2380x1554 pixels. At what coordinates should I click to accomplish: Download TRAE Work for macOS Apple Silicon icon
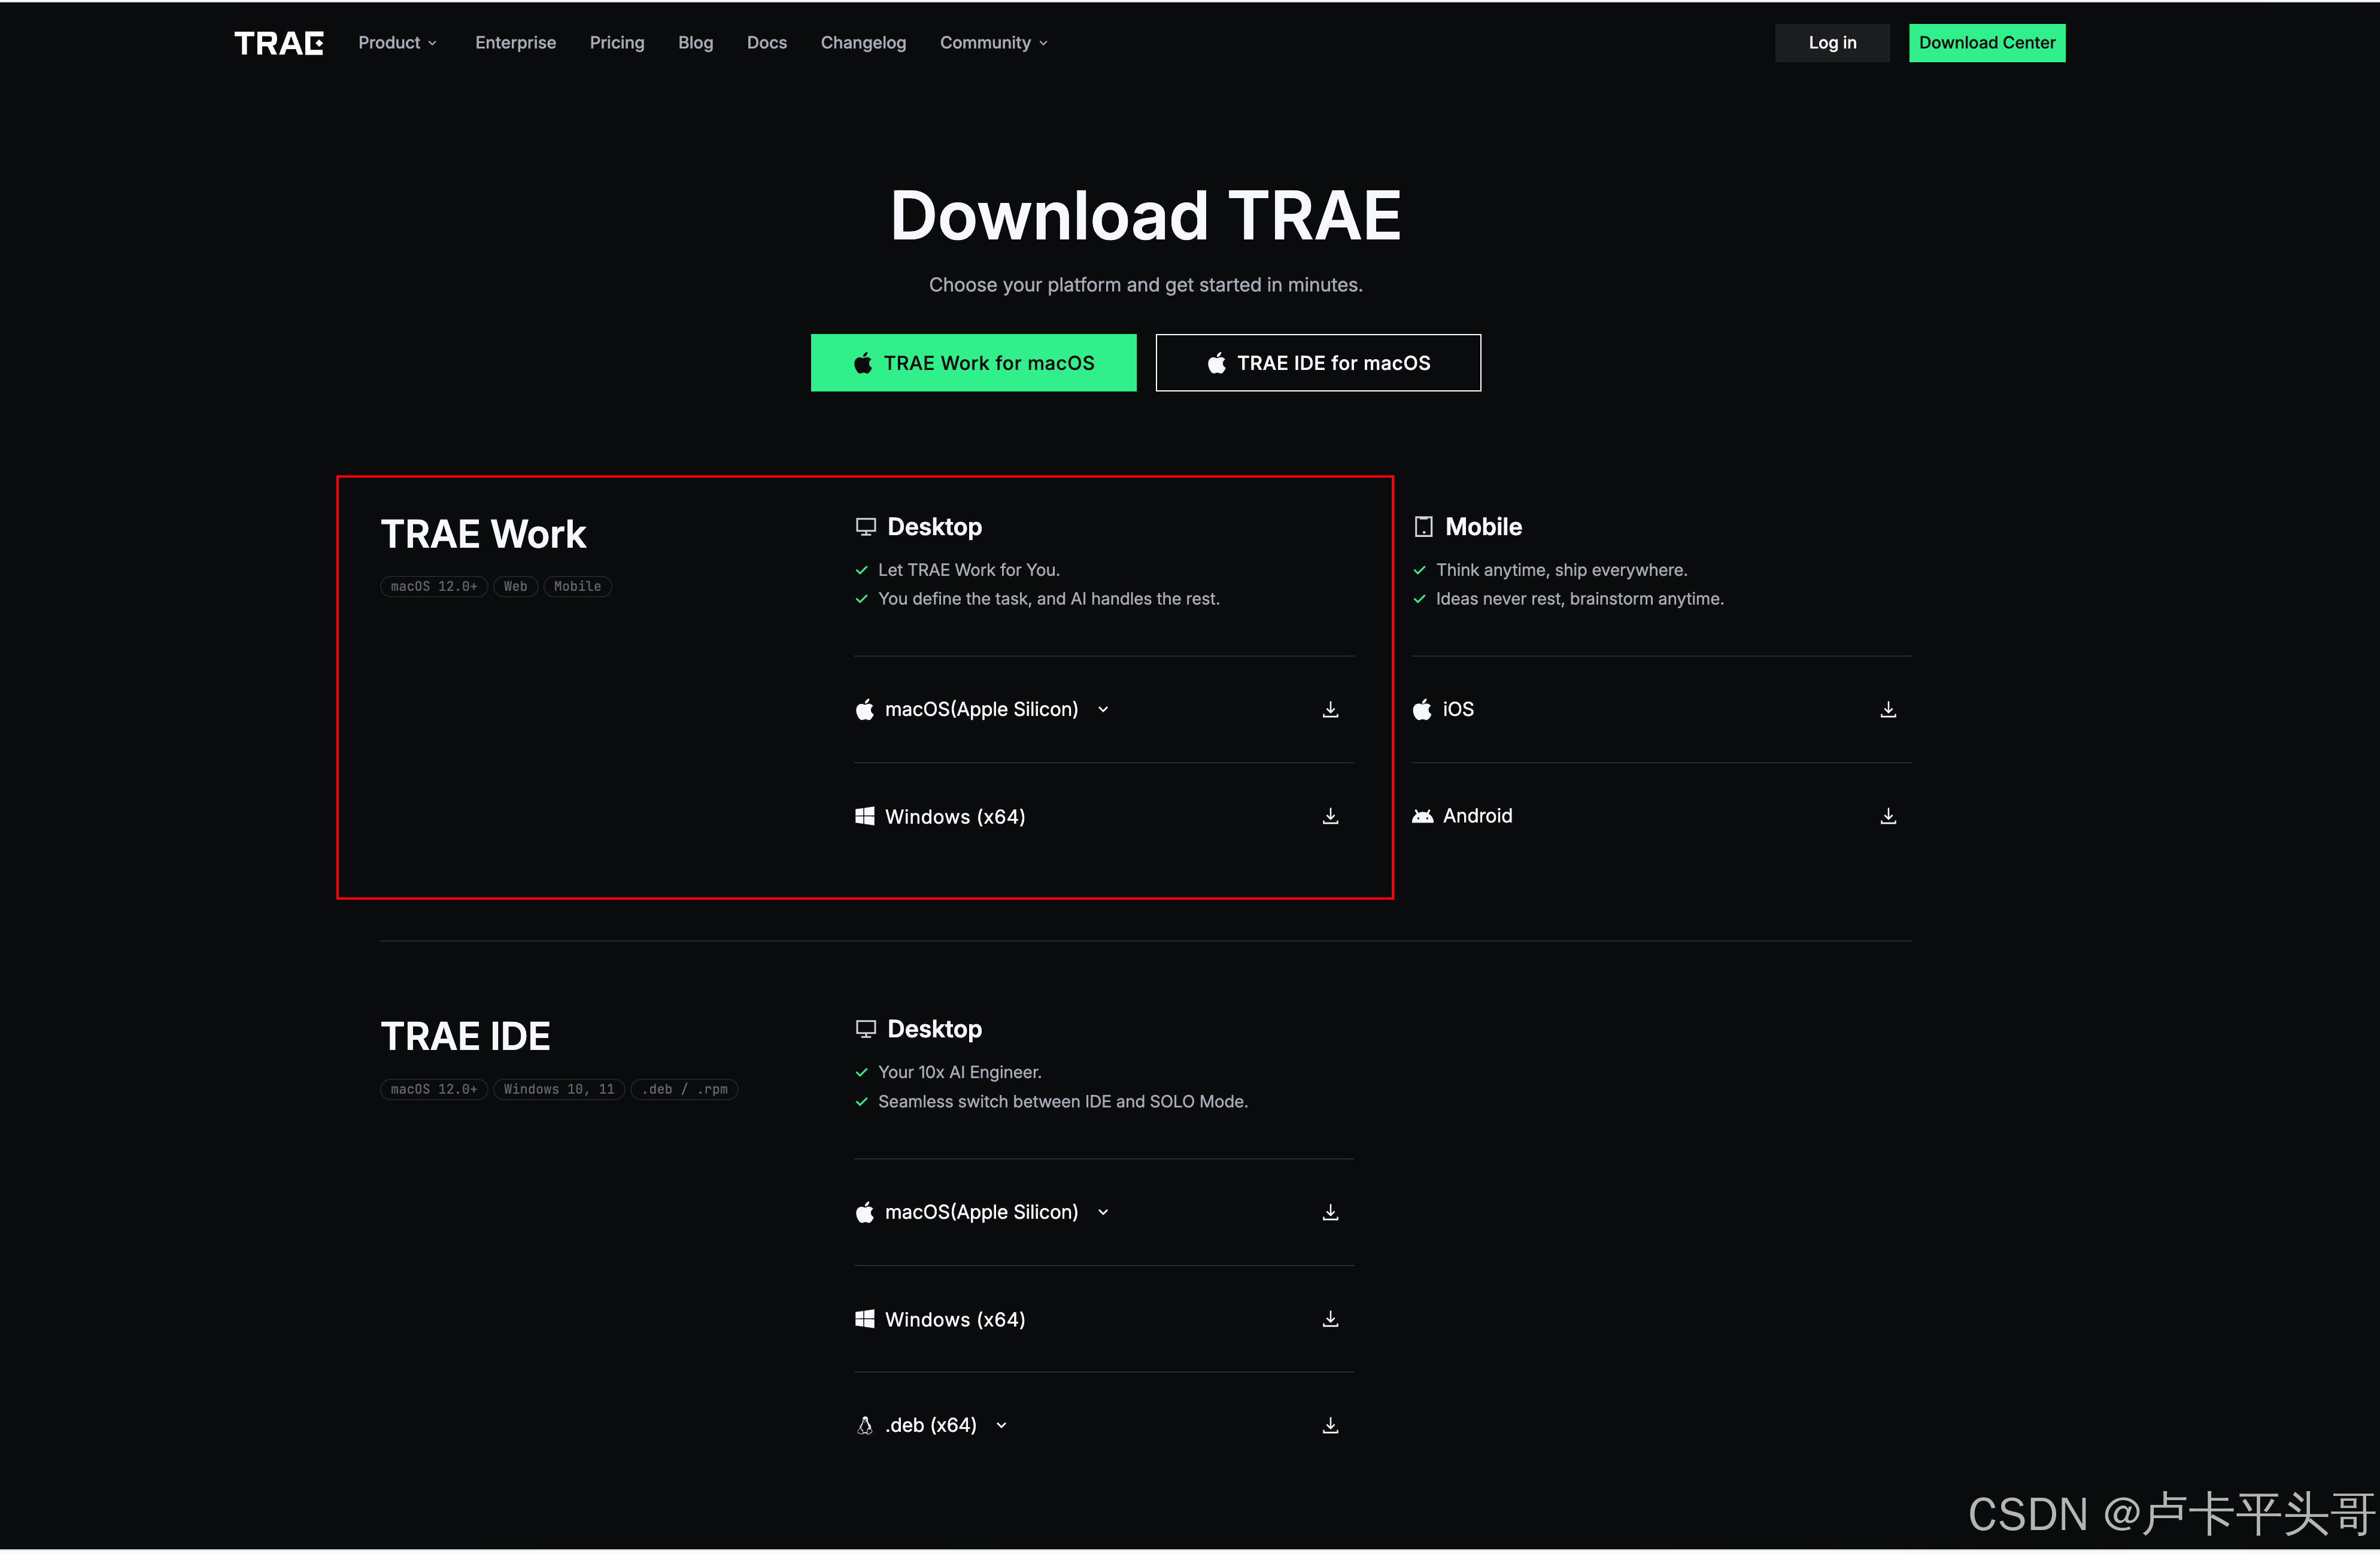click(1330, 709)
